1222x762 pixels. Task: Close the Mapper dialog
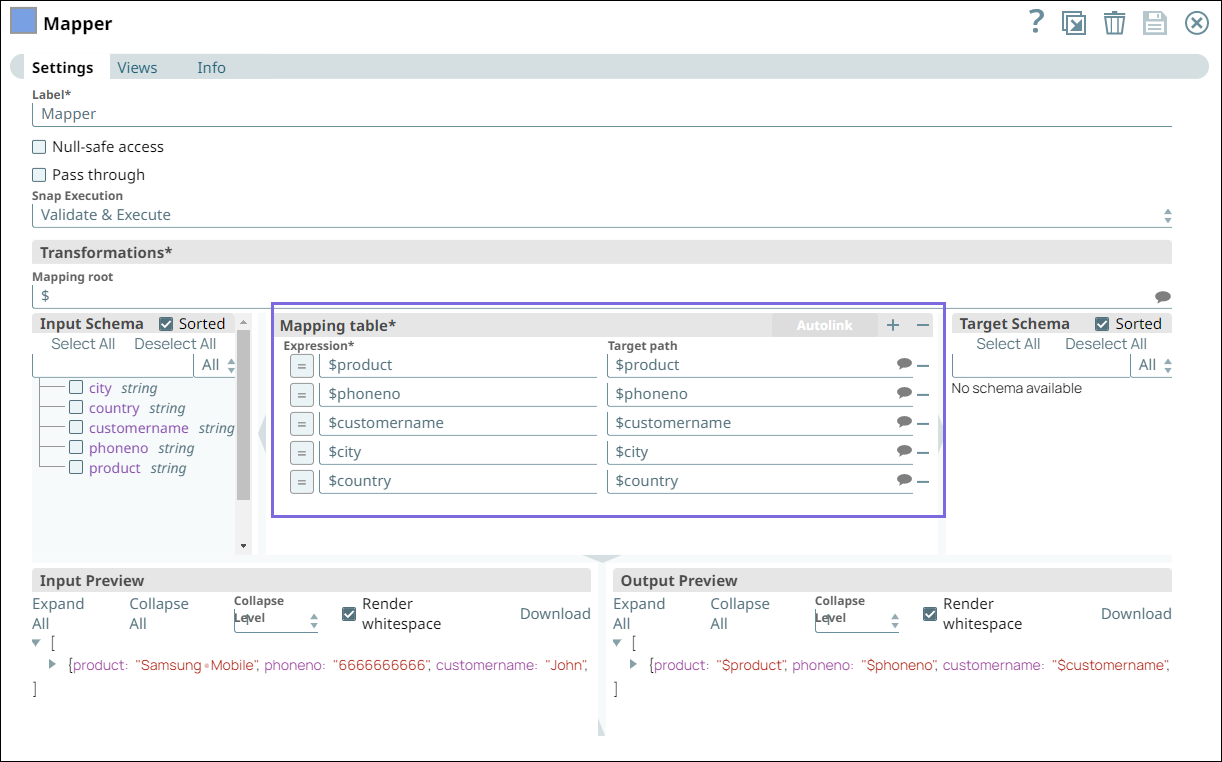1196,23
